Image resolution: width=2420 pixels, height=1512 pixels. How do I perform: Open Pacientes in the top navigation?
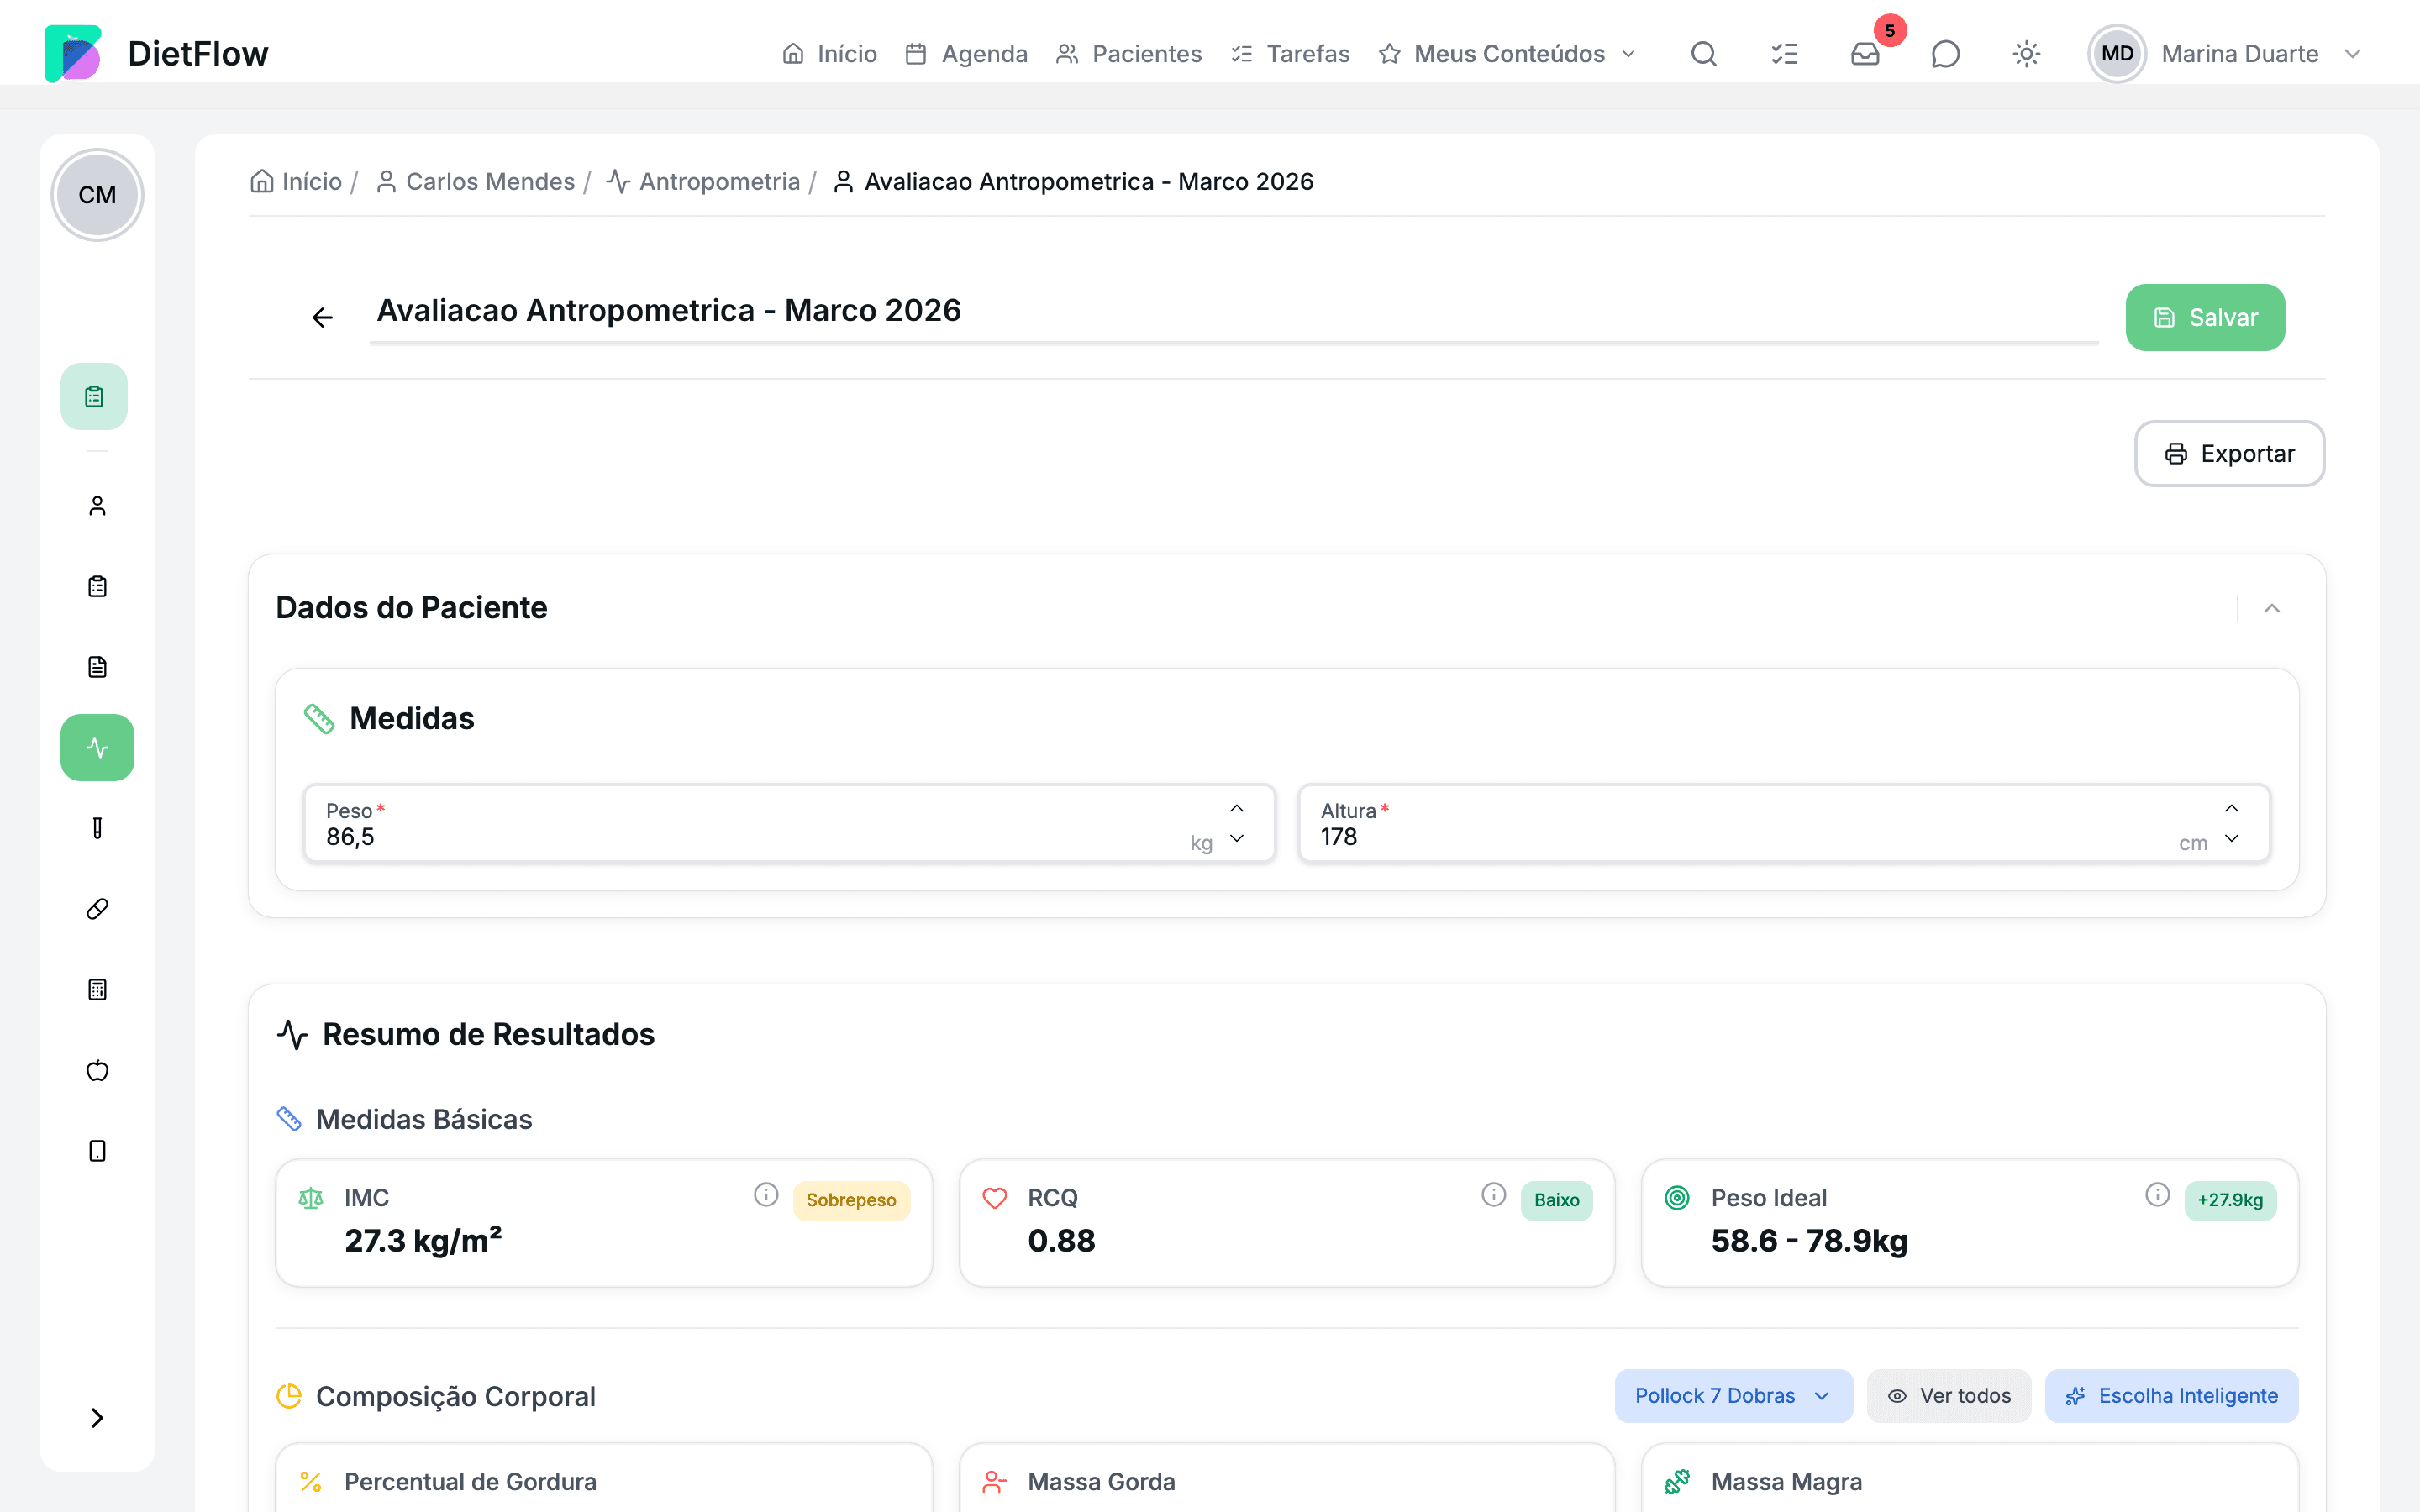1129,54
